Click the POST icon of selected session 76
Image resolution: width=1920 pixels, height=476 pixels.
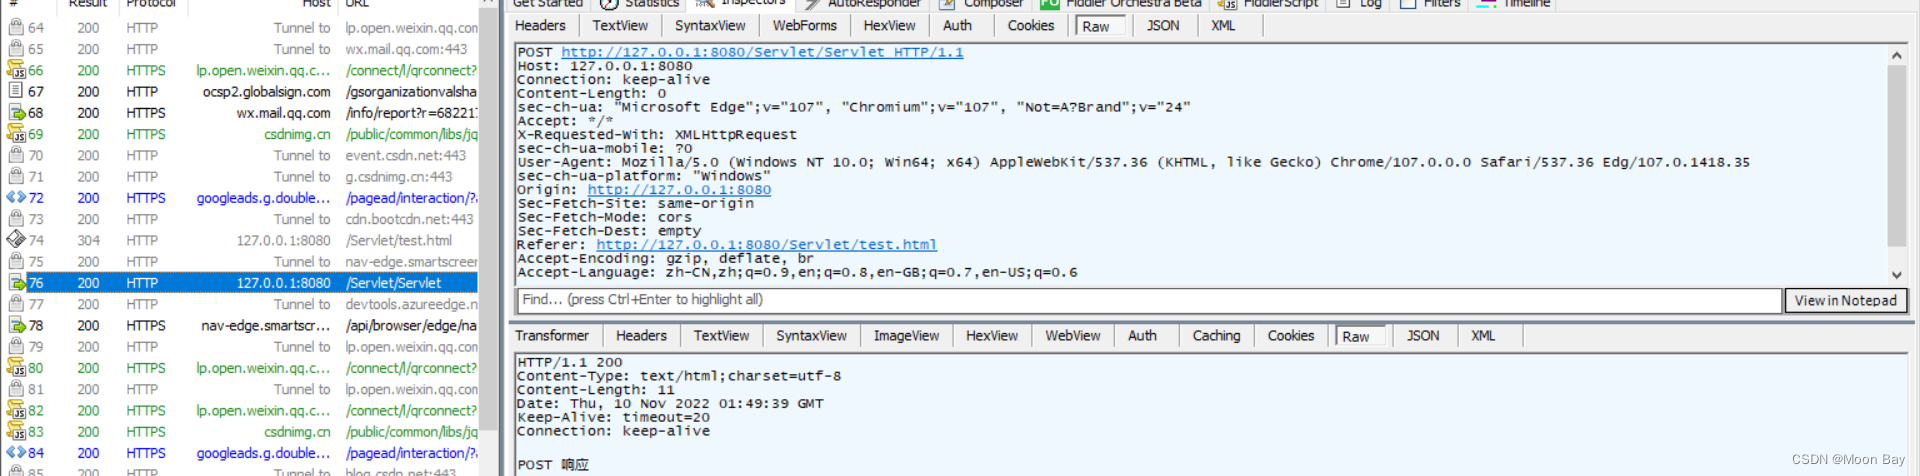[x=16, y=283]
